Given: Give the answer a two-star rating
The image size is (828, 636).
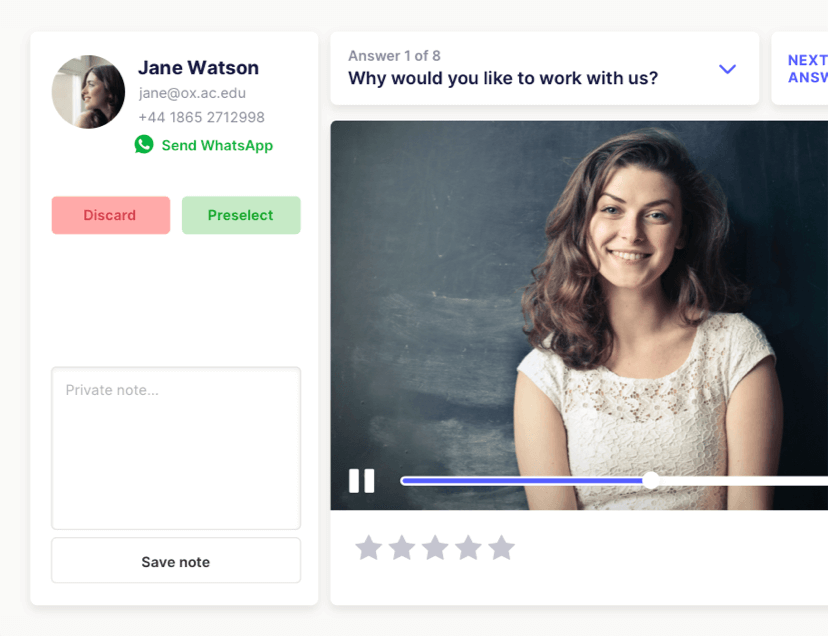Looking at the screenshot, I should 402,548.
